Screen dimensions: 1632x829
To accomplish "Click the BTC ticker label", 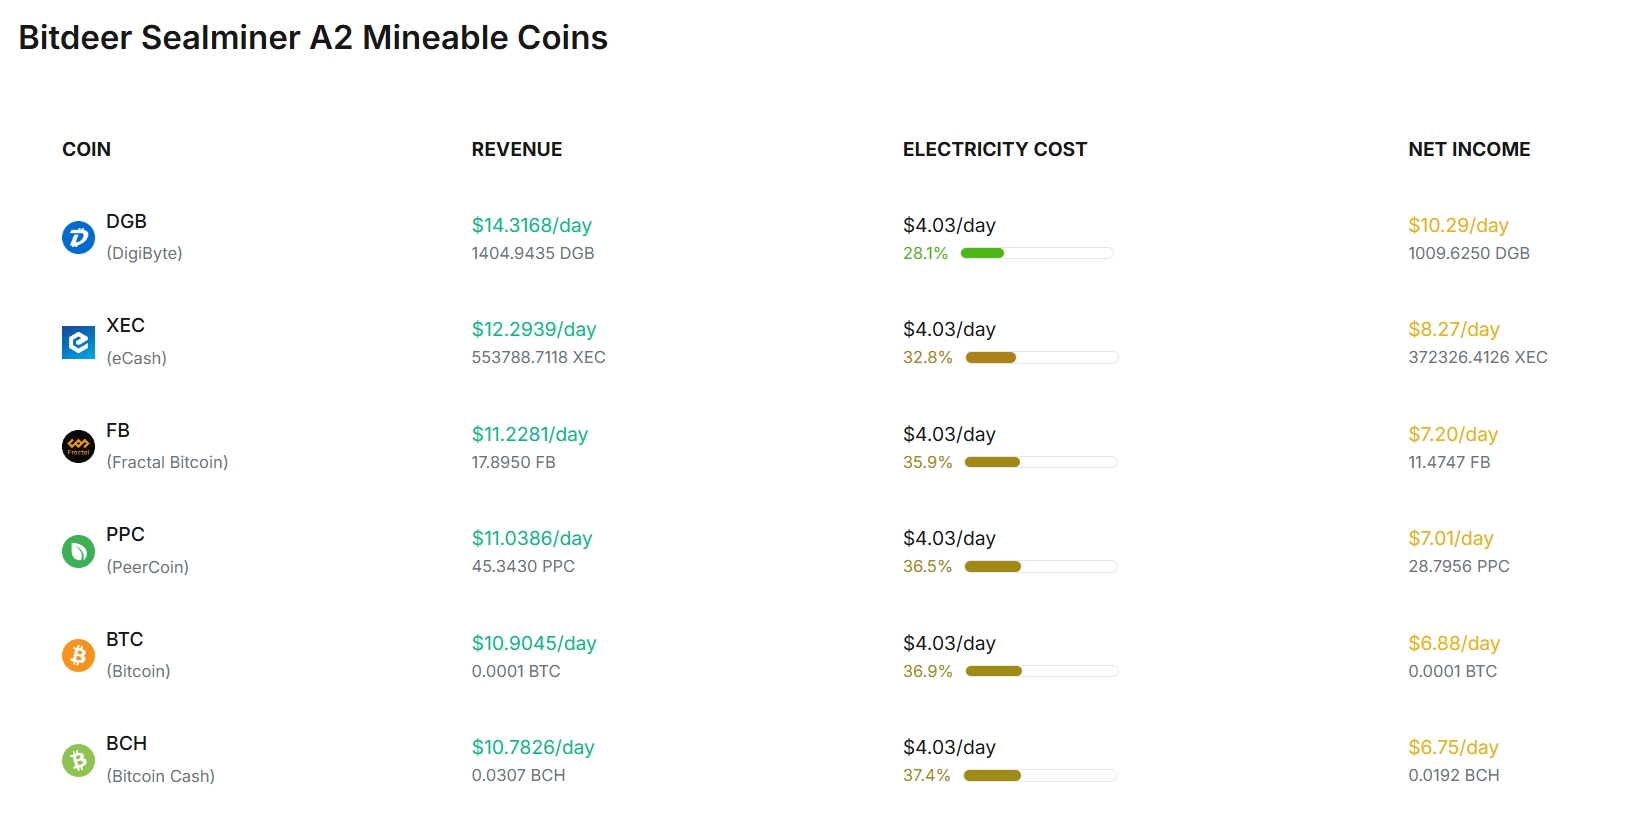I will point(124,639).
